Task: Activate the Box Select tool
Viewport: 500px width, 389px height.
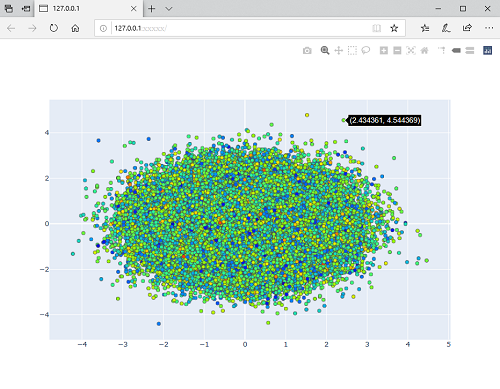Action: [x=352, y=50]
